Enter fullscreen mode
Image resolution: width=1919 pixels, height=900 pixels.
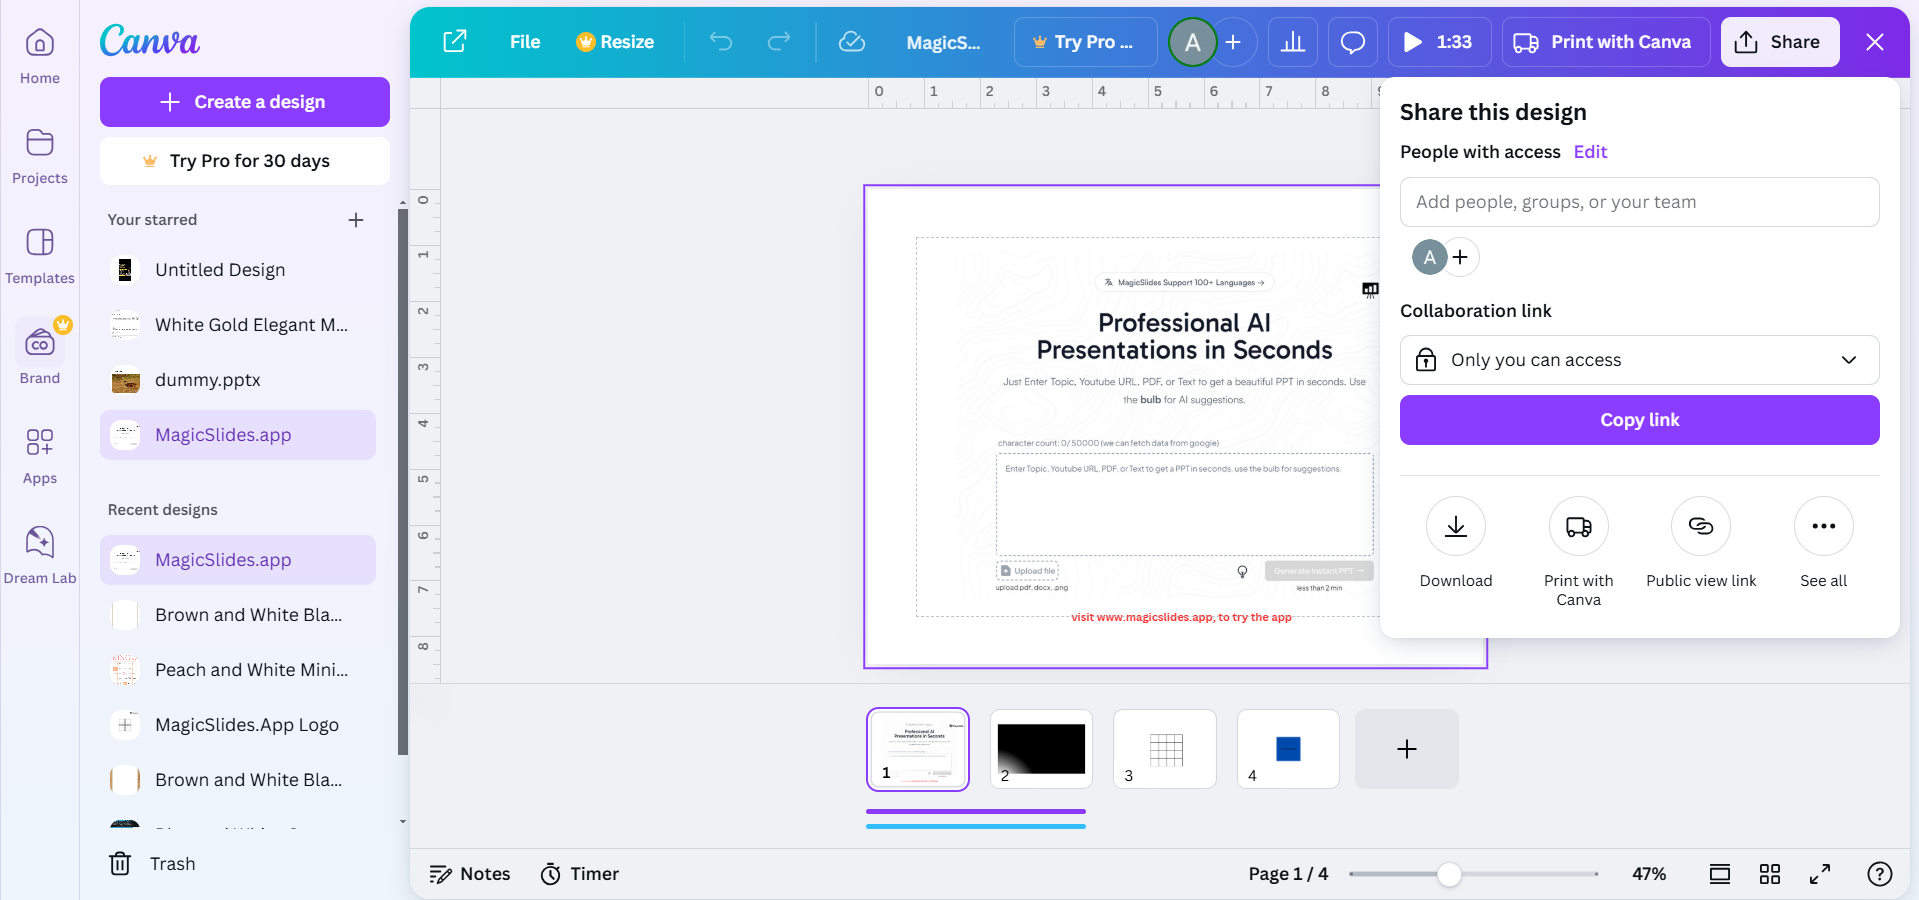(1820, 874)
